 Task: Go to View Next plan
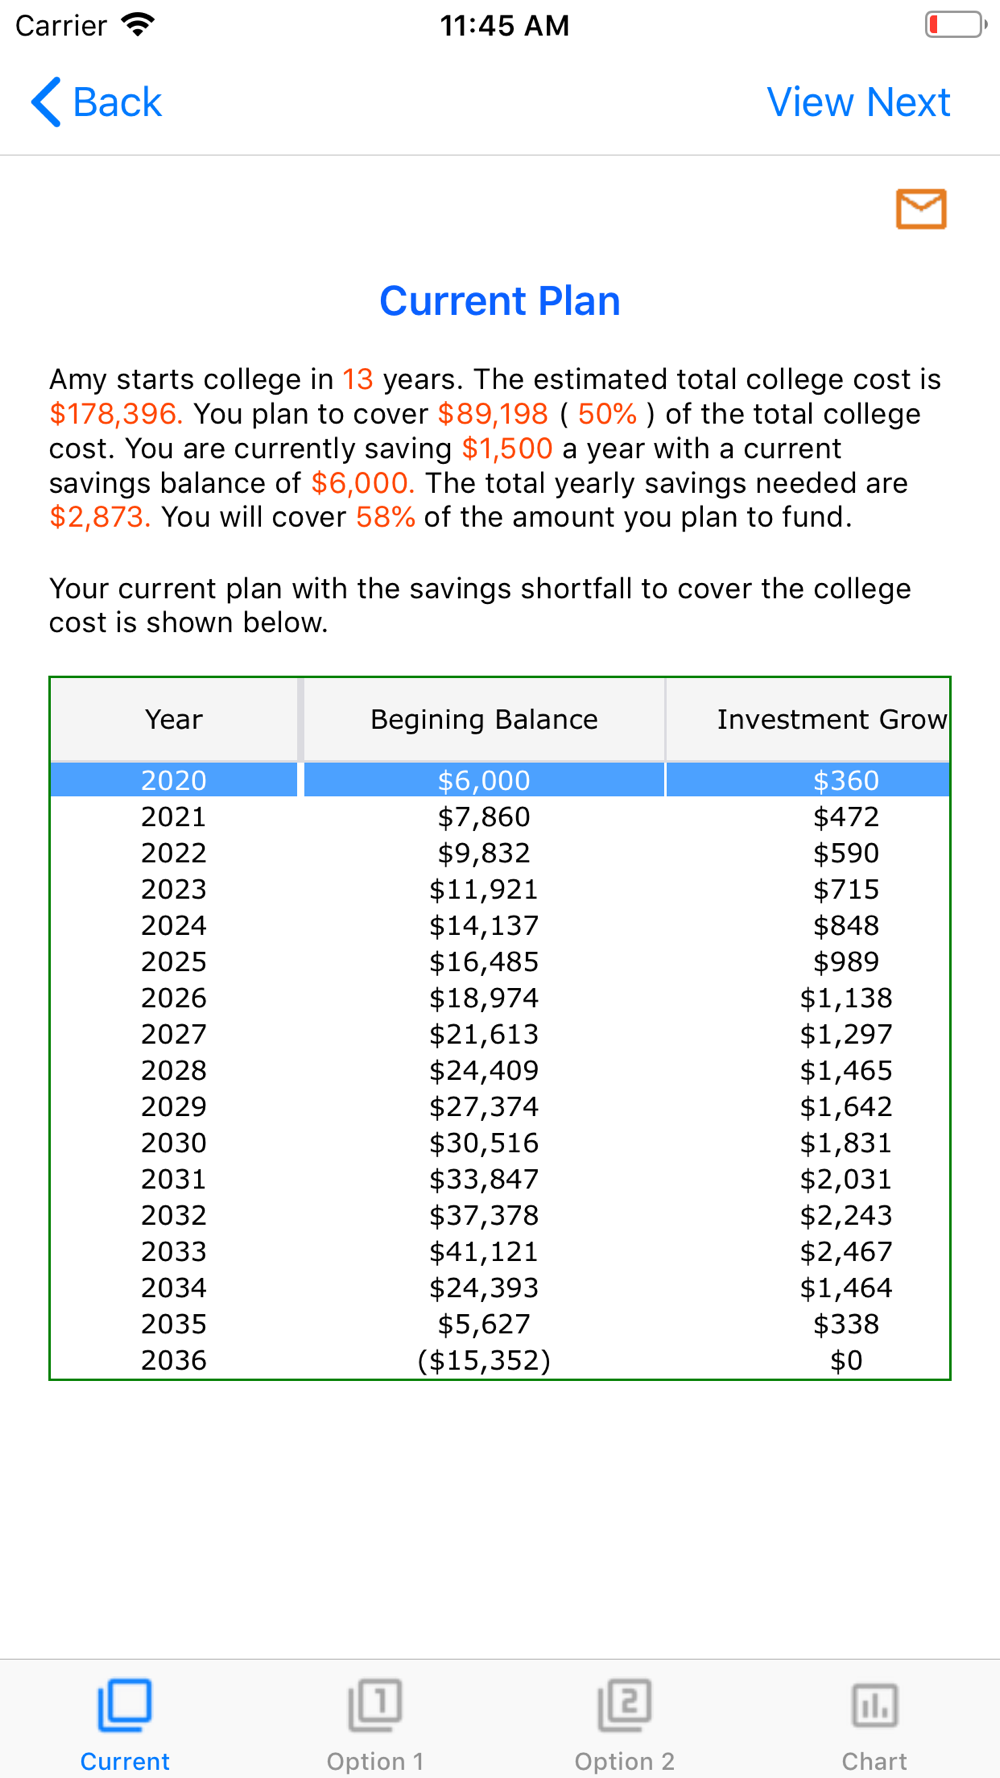(x=858, y=102)
